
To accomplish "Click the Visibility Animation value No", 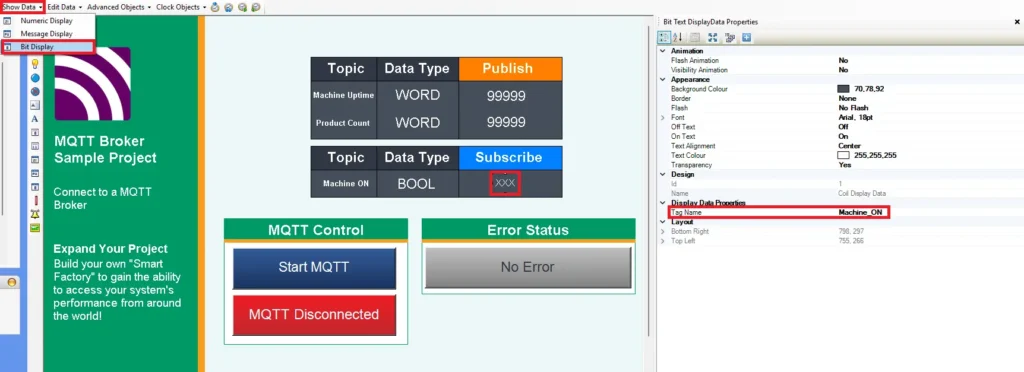I will tap(843, 69).
